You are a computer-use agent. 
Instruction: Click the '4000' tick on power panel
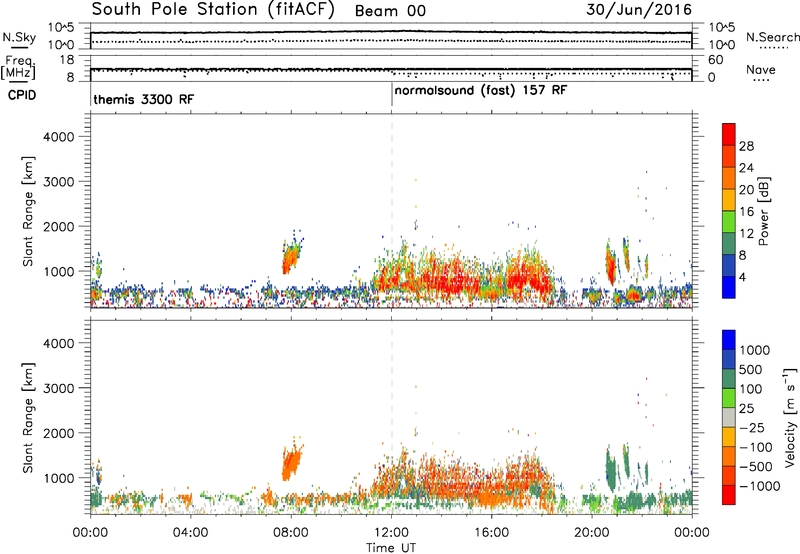point(58,137)
